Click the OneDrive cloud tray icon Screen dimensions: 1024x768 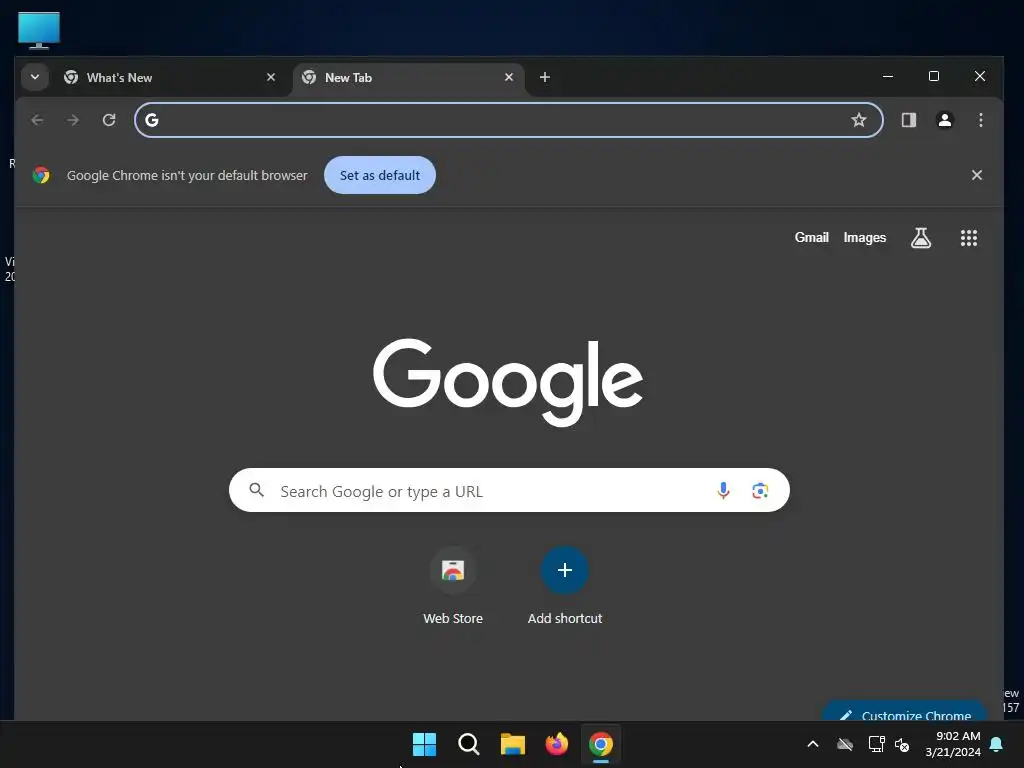(845, 744)
